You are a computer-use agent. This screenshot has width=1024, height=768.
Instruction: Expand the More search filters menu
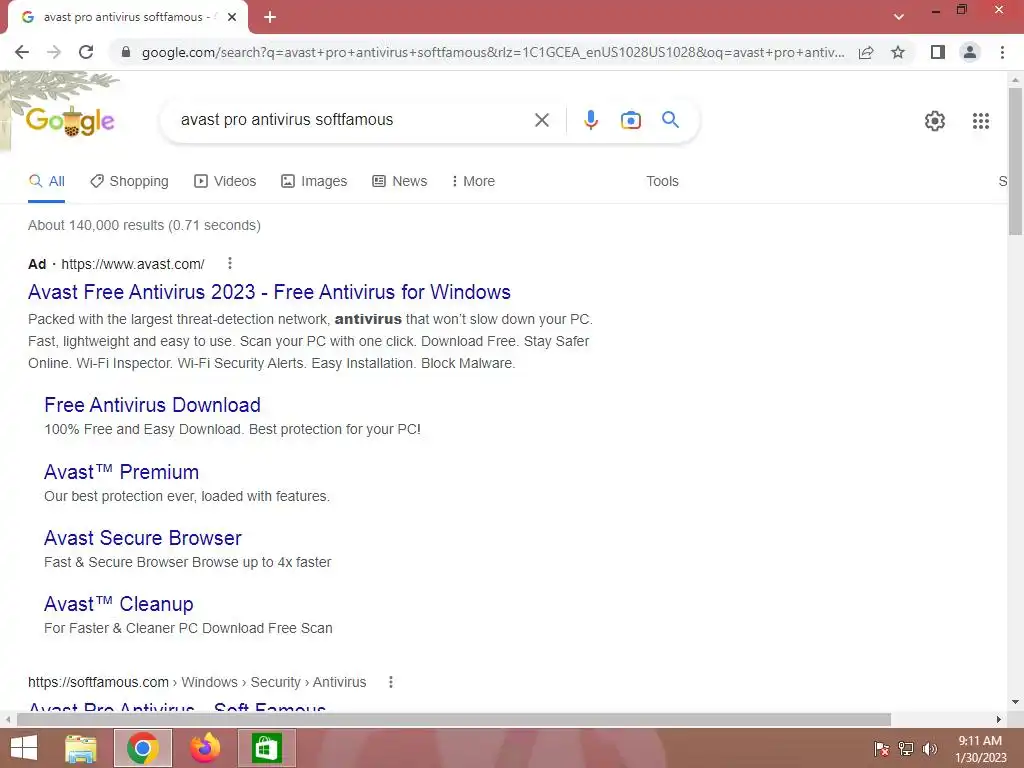coord(473,182)
